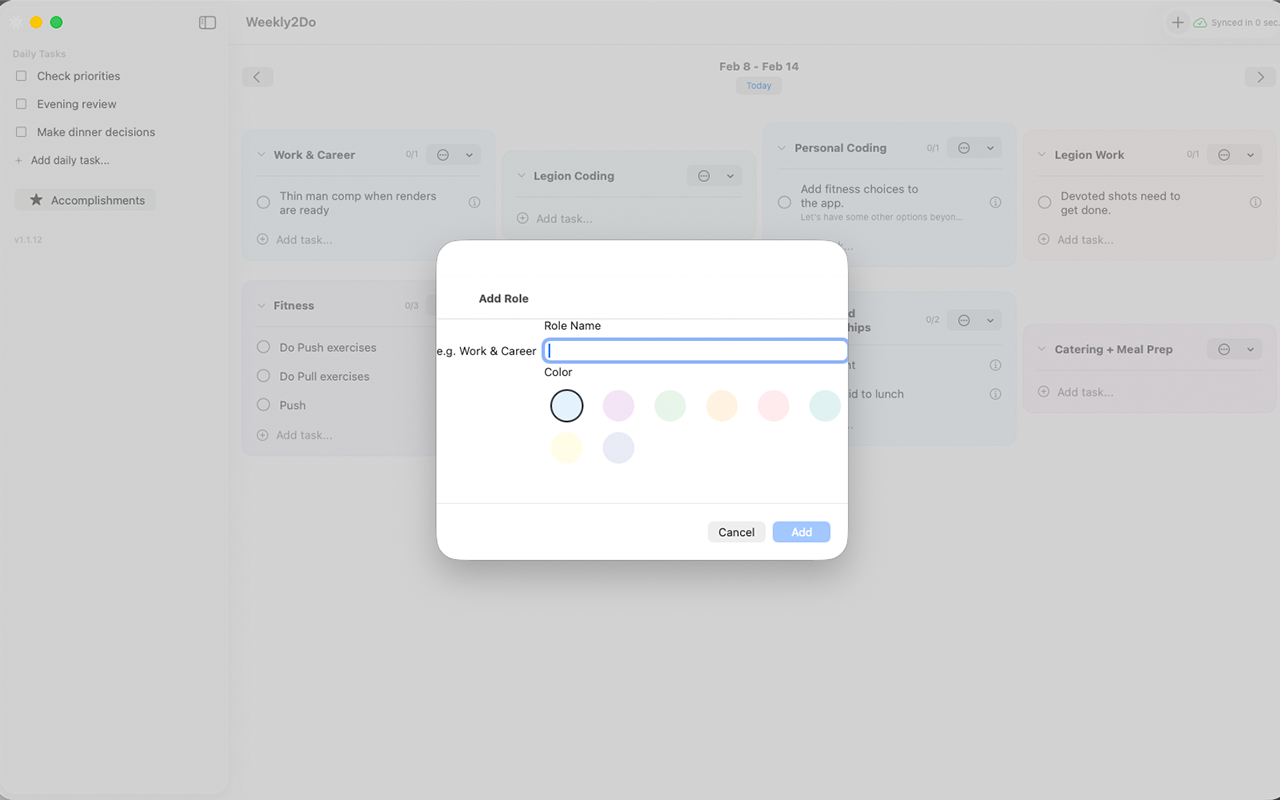Check the Check priorities daily task

(21, 76)
